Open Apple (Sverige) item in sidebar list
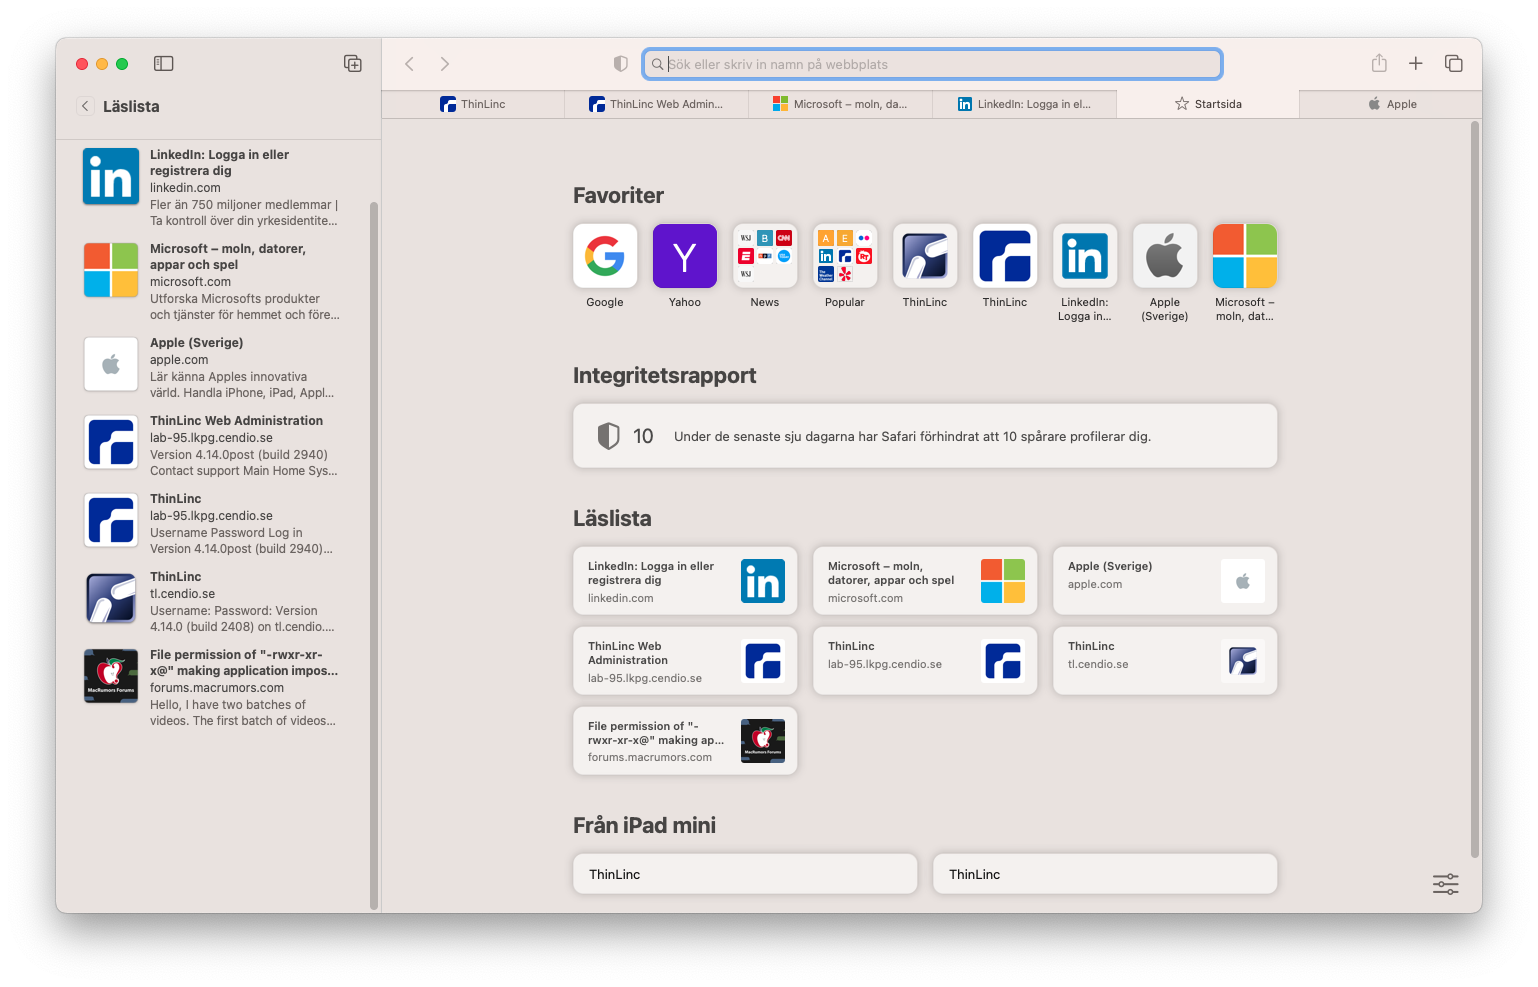Image resolution: width=1538 pixels, height=987 pixels. click(212, 368)
